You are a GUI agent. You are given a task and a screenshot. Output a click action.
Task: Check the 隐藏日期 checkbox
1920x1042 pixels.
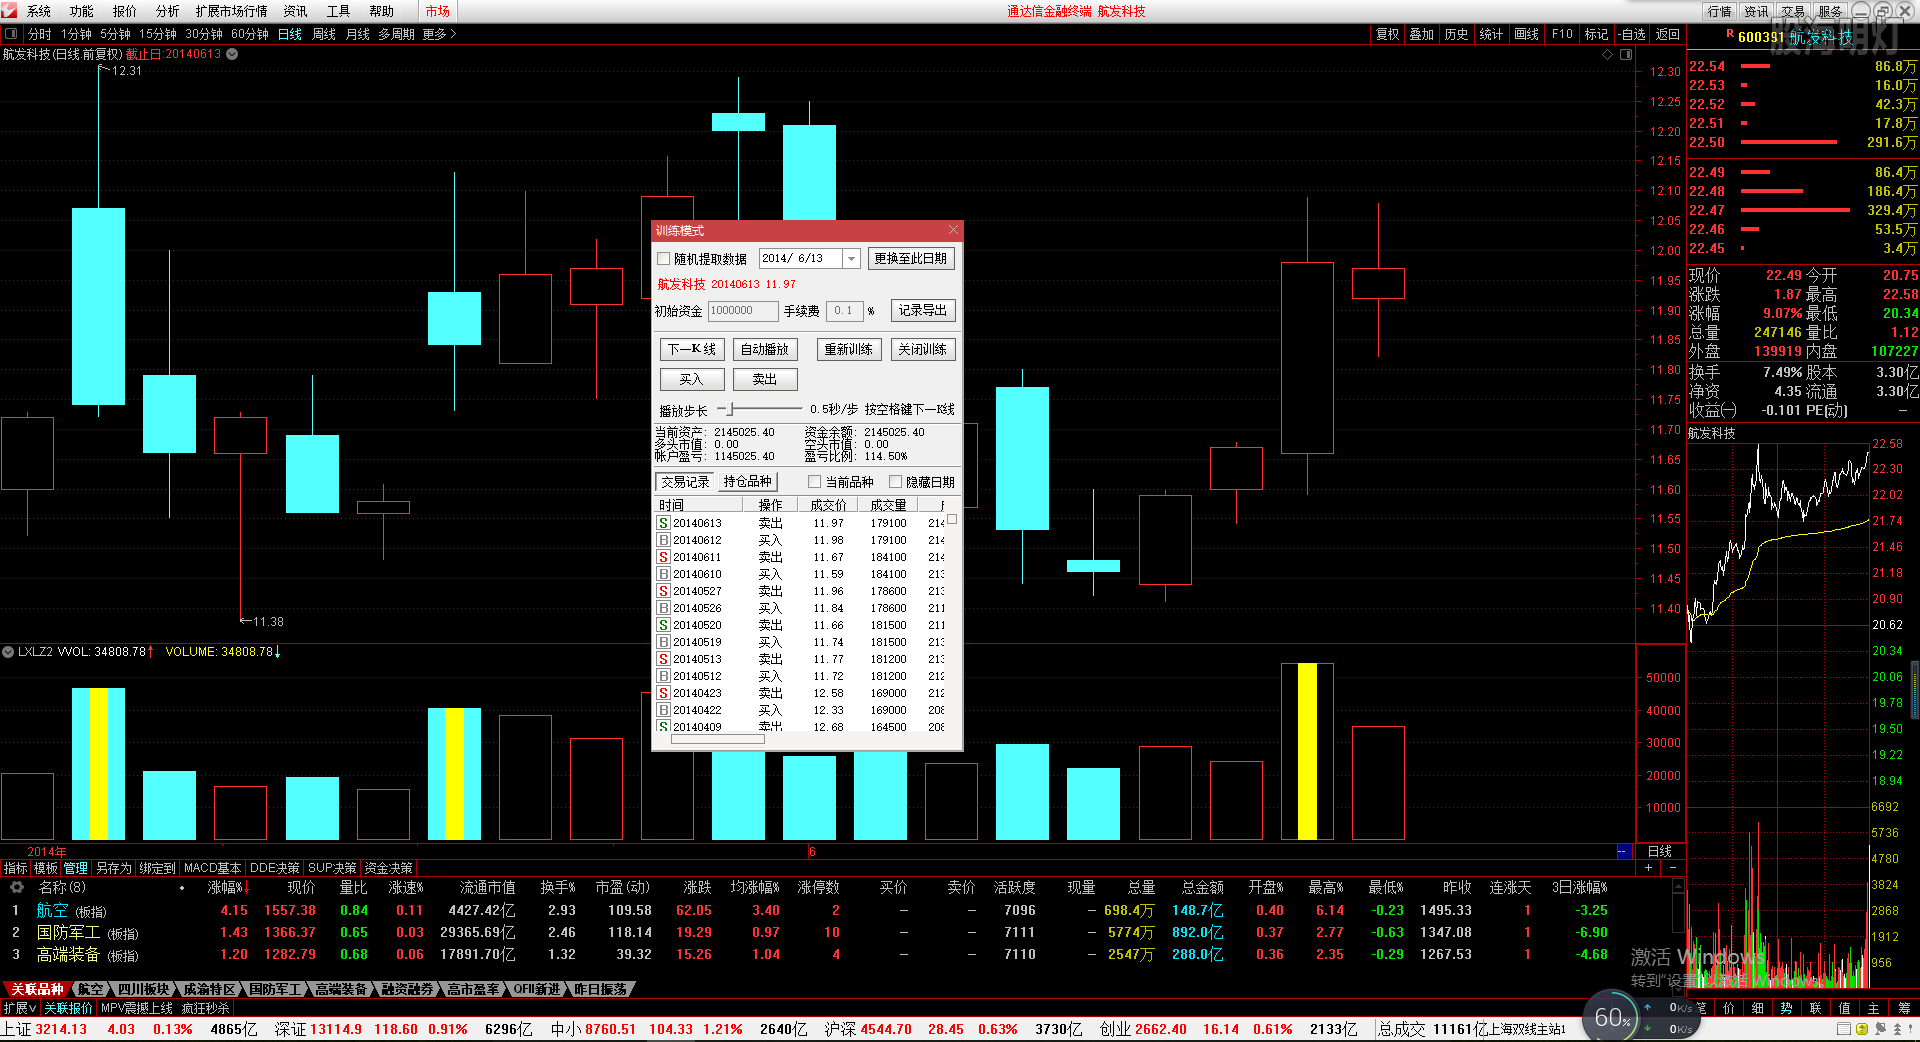pos(896,482)
